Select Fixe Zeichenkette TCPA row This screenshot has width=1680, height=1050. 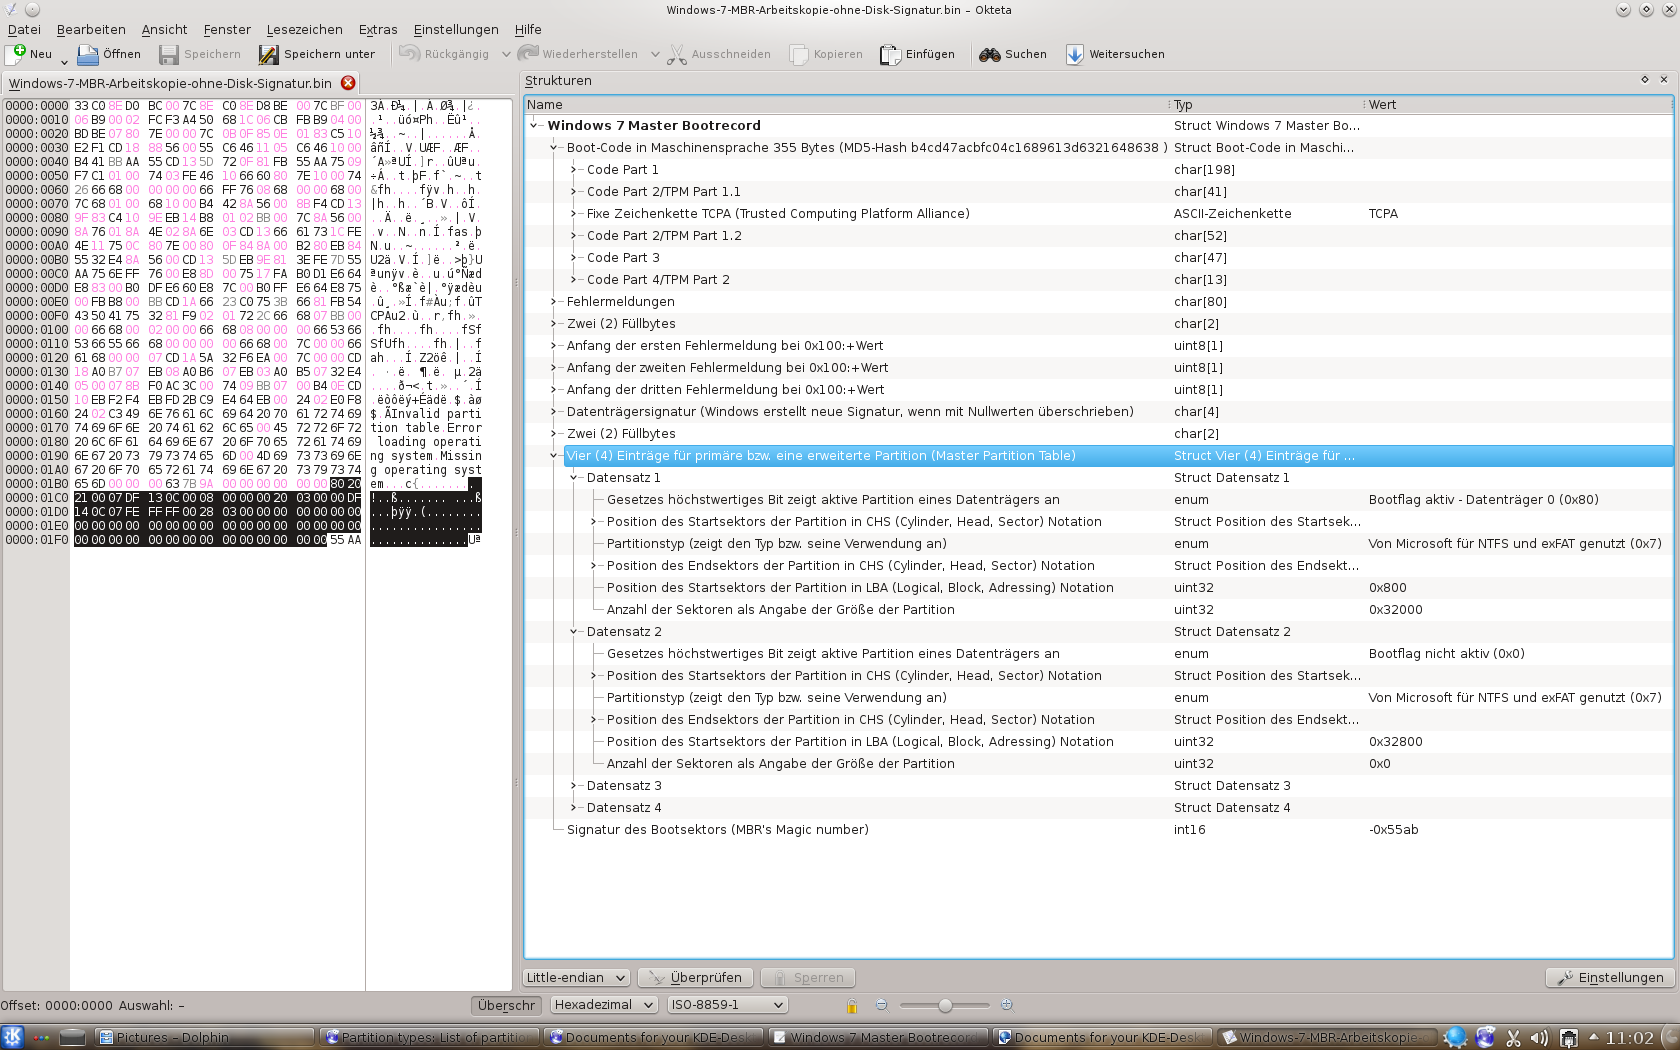point(1098,214)
